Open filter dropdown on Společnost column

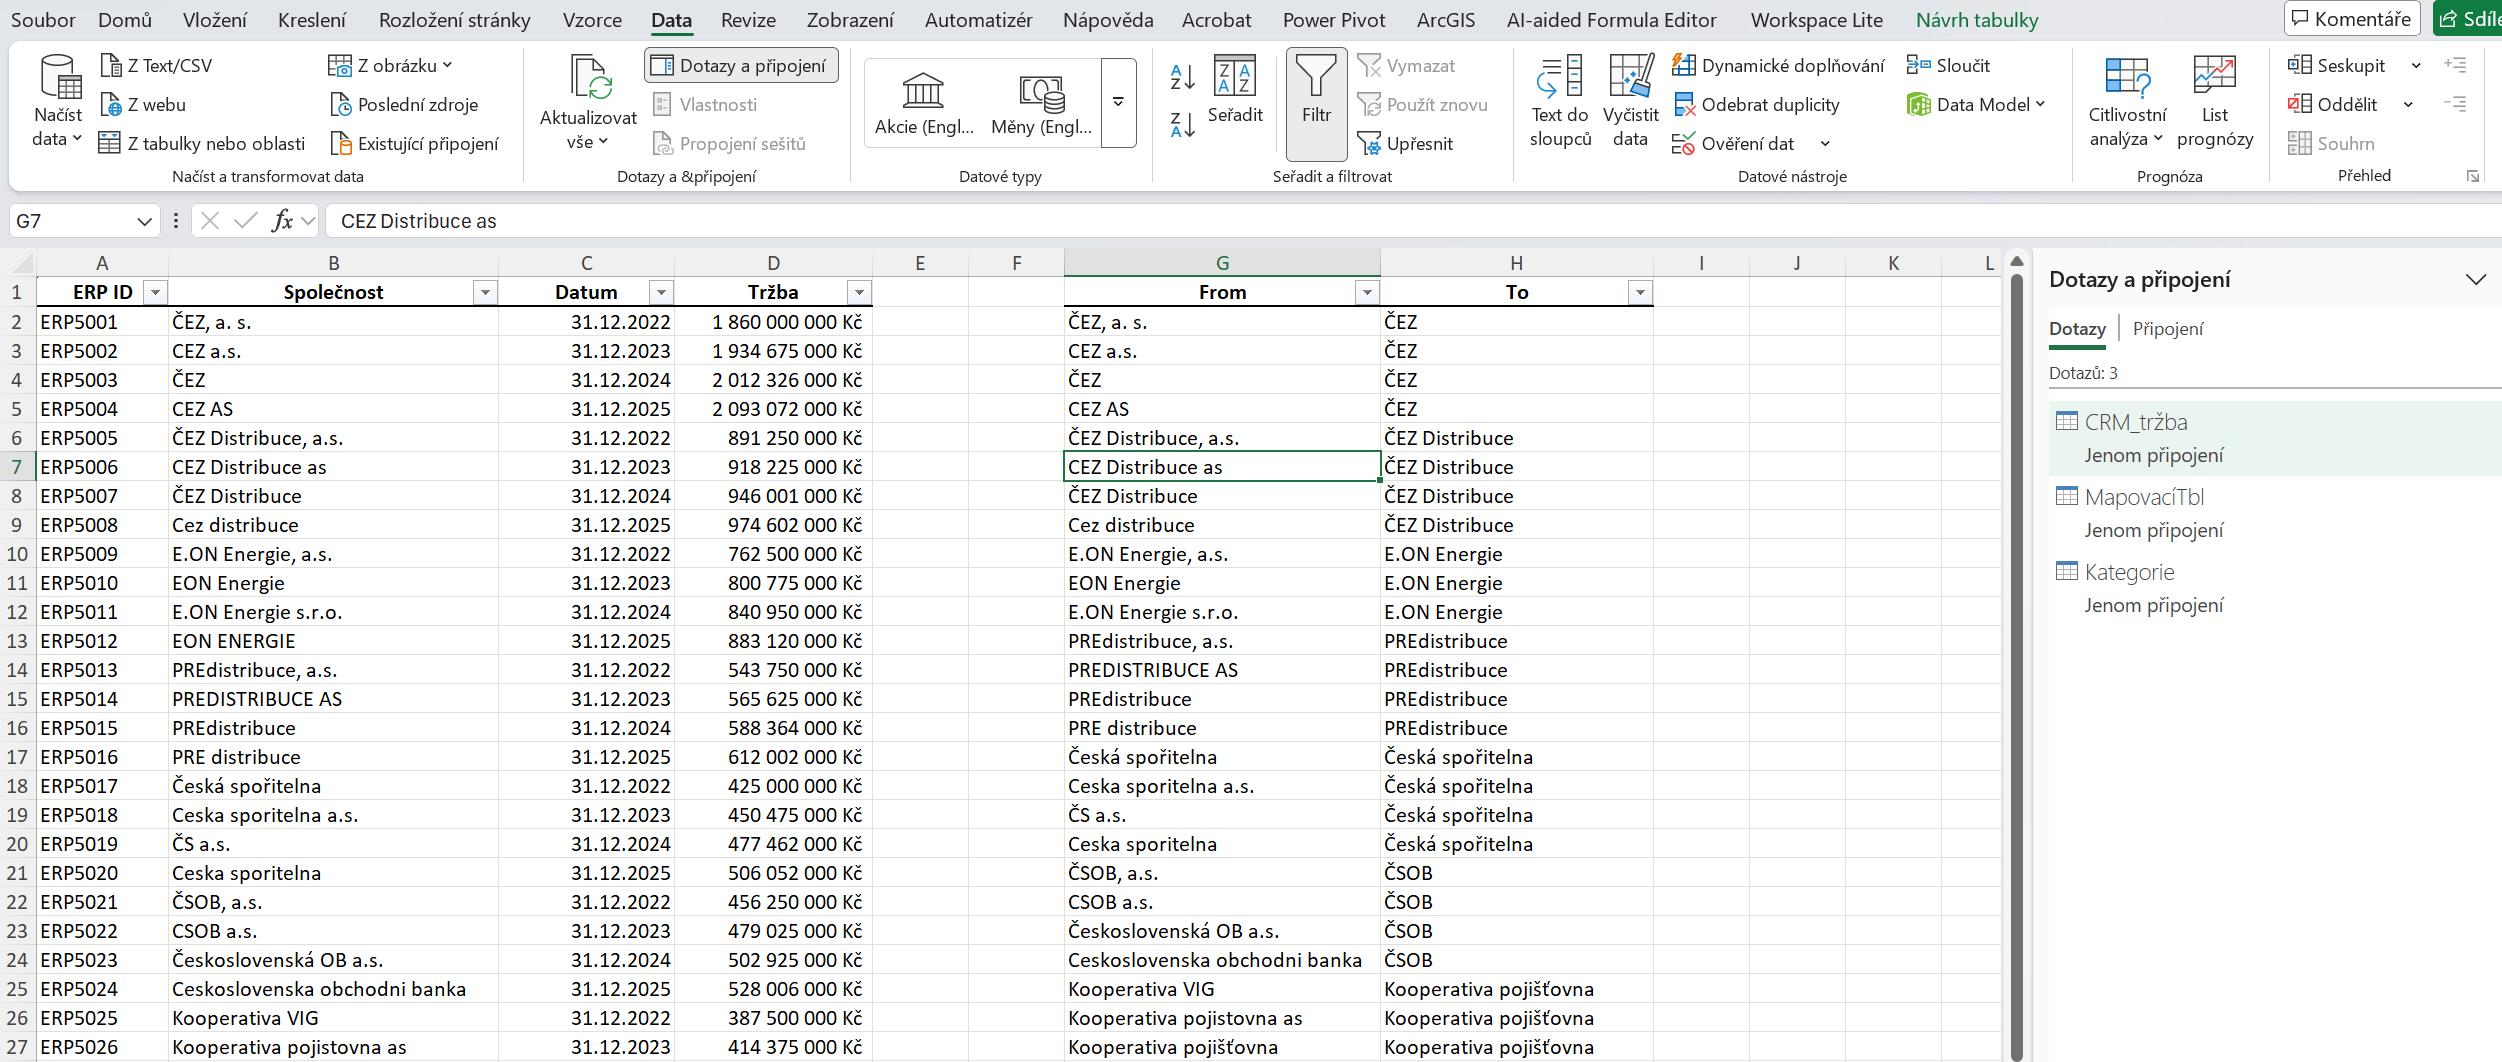click(485, 293)
